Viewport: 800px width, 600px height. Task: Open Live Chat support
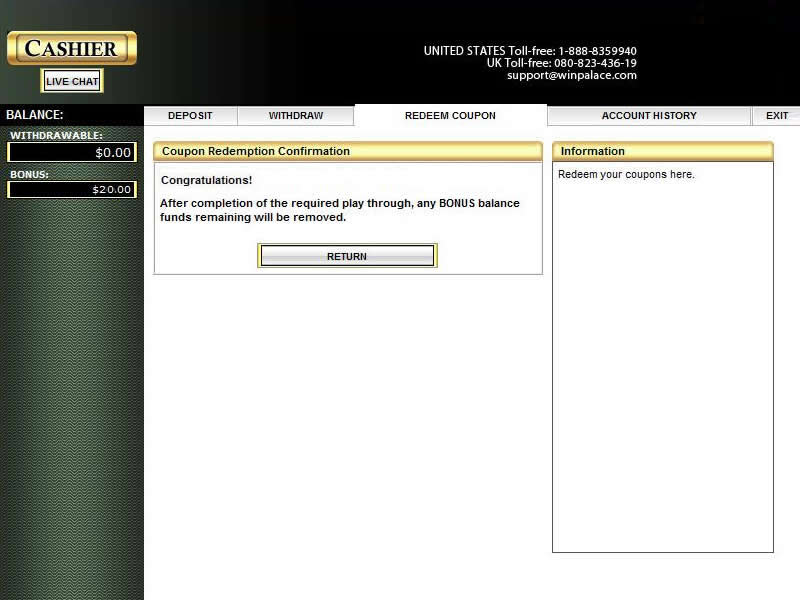[72, 81]
